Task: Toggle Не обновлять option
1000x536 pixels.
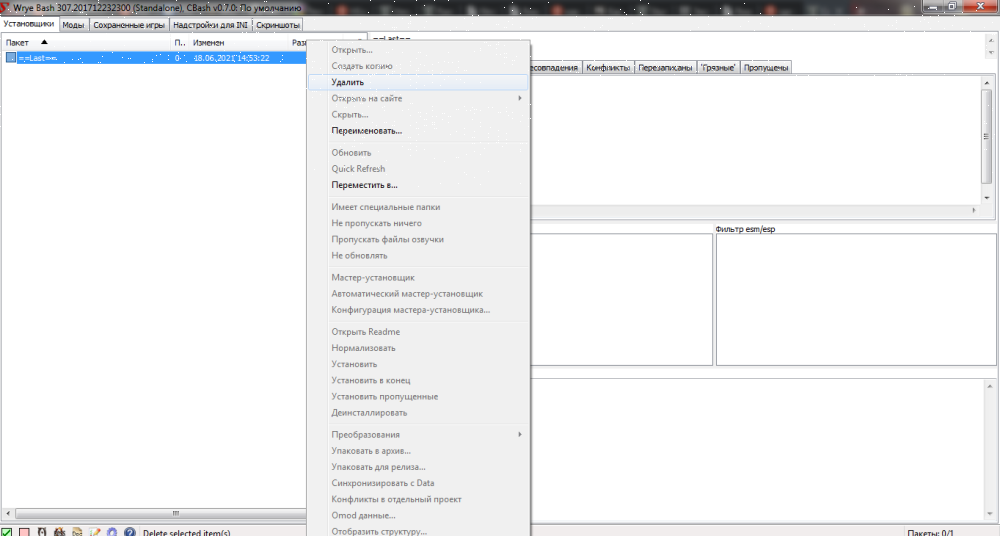Action: pos(418,255)
